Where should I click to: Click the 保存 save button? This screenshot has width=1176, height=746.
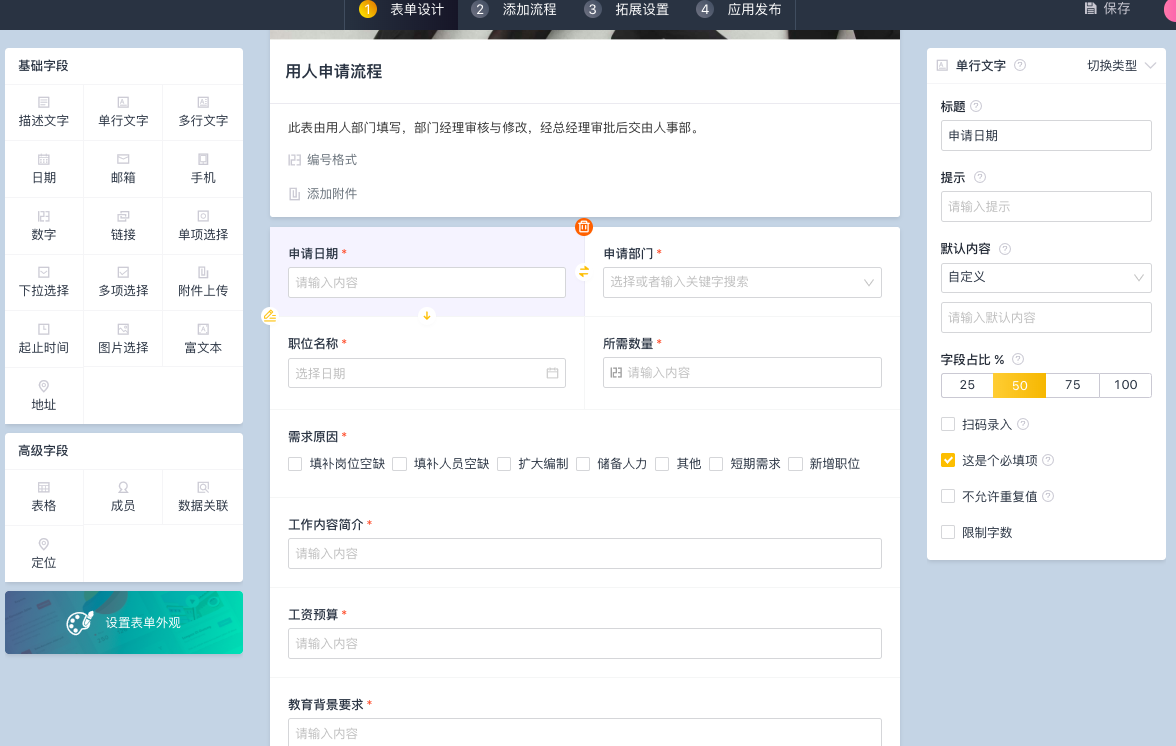pos(1108,9)
